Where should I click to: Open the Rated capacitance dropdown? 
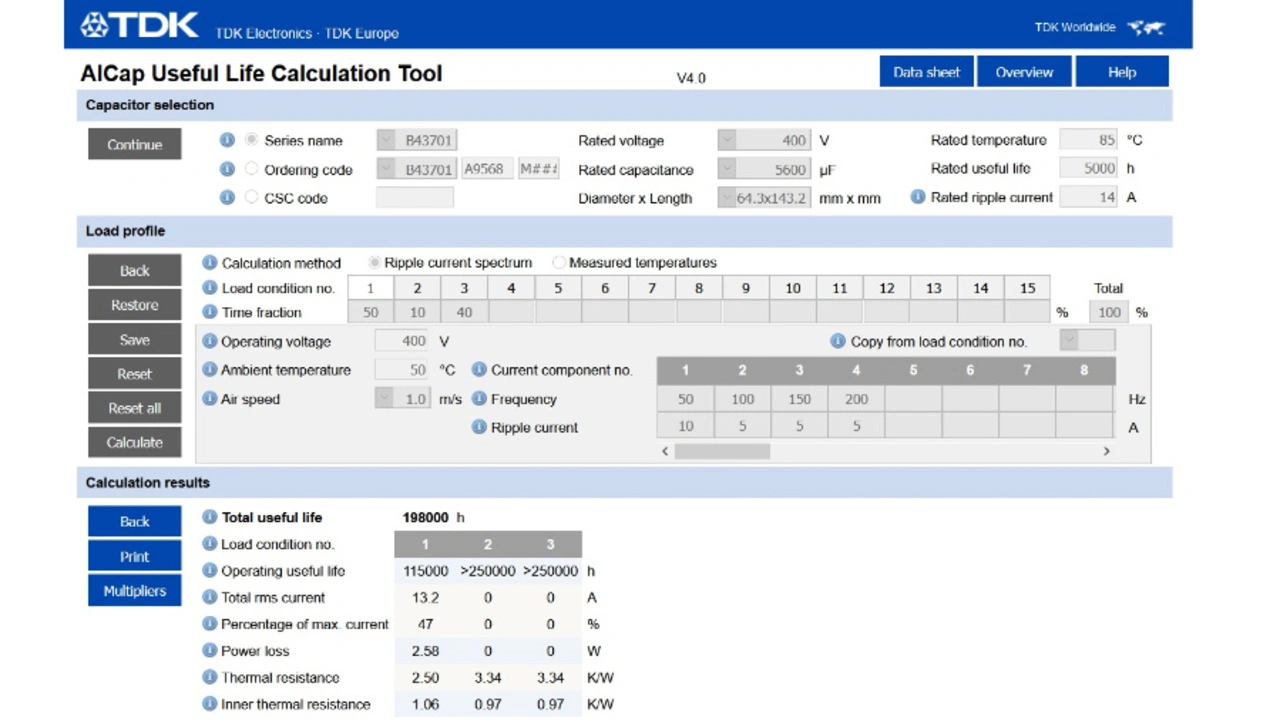point(727,170)
